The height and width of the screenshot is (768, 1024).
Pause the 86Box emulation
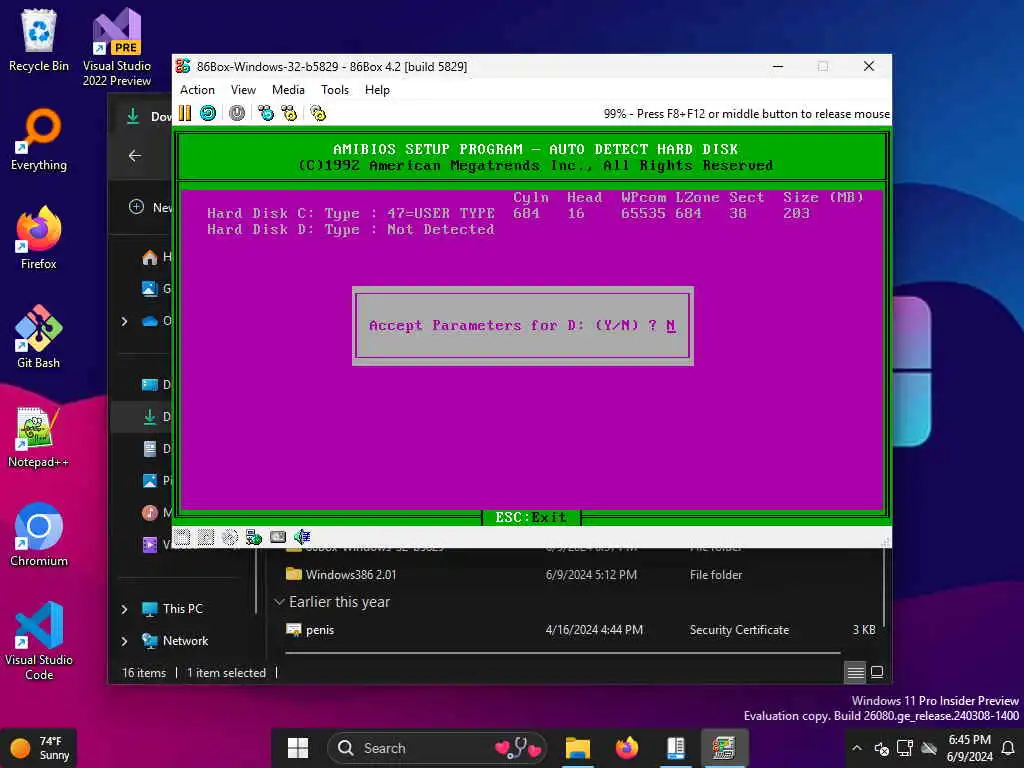tap(185, 113)
